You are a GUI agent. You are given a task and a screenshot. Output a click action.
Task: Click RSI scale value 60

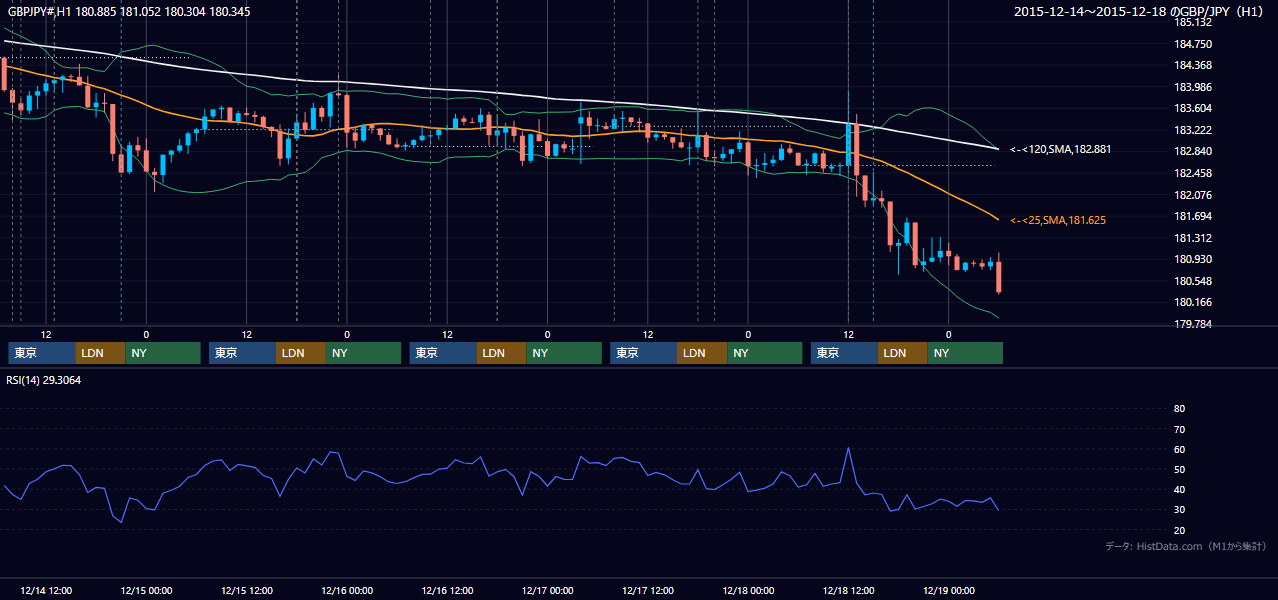pyautogui.click(x=1179, y=449)
